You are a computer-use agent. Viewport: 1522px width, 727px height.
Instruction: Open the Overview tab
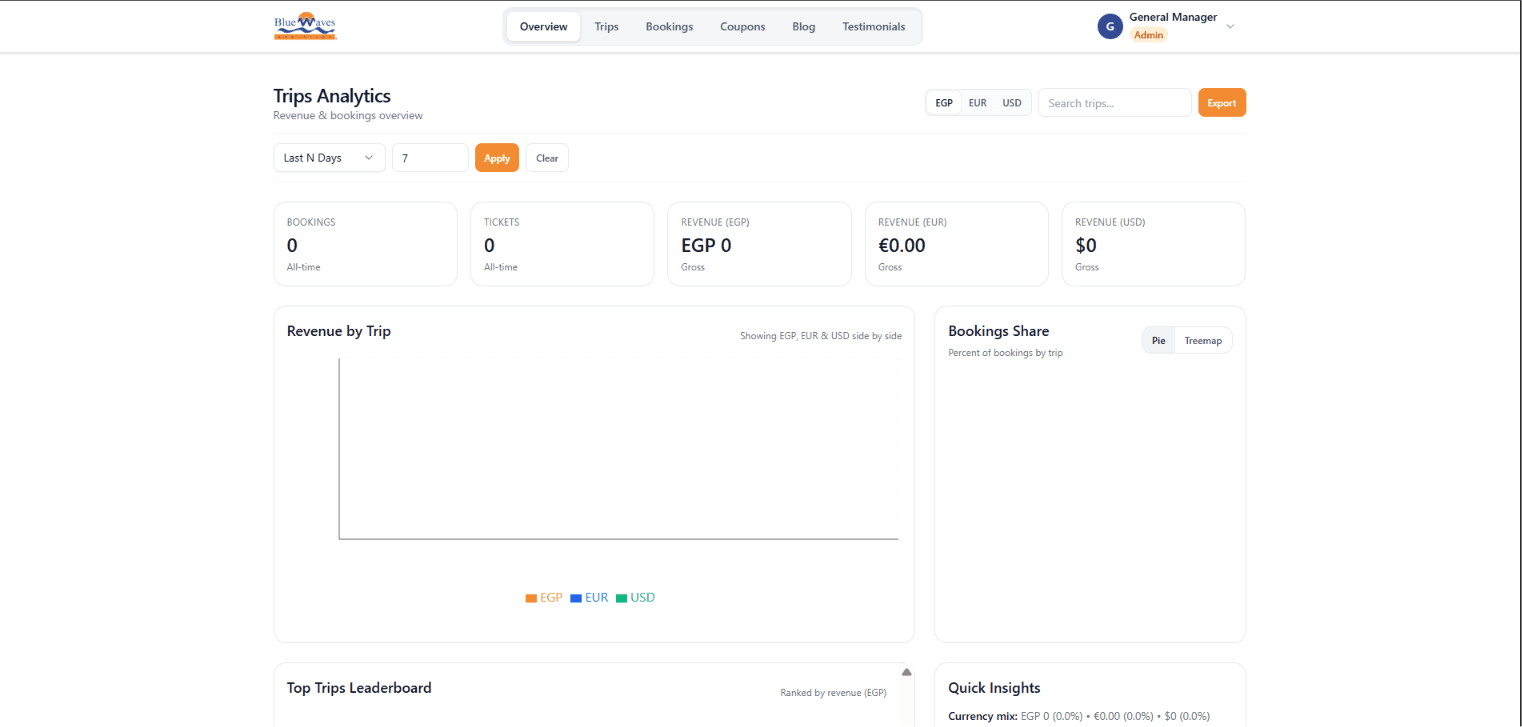(x=543, y=27)
